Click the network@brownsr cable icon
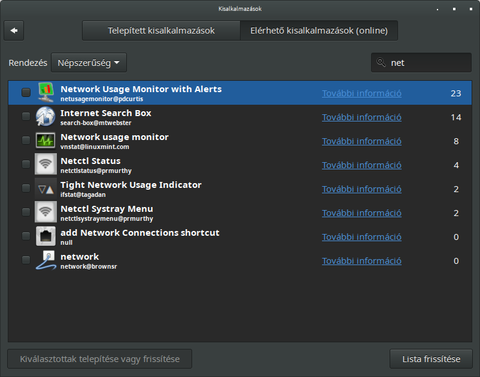 (46, 260)
